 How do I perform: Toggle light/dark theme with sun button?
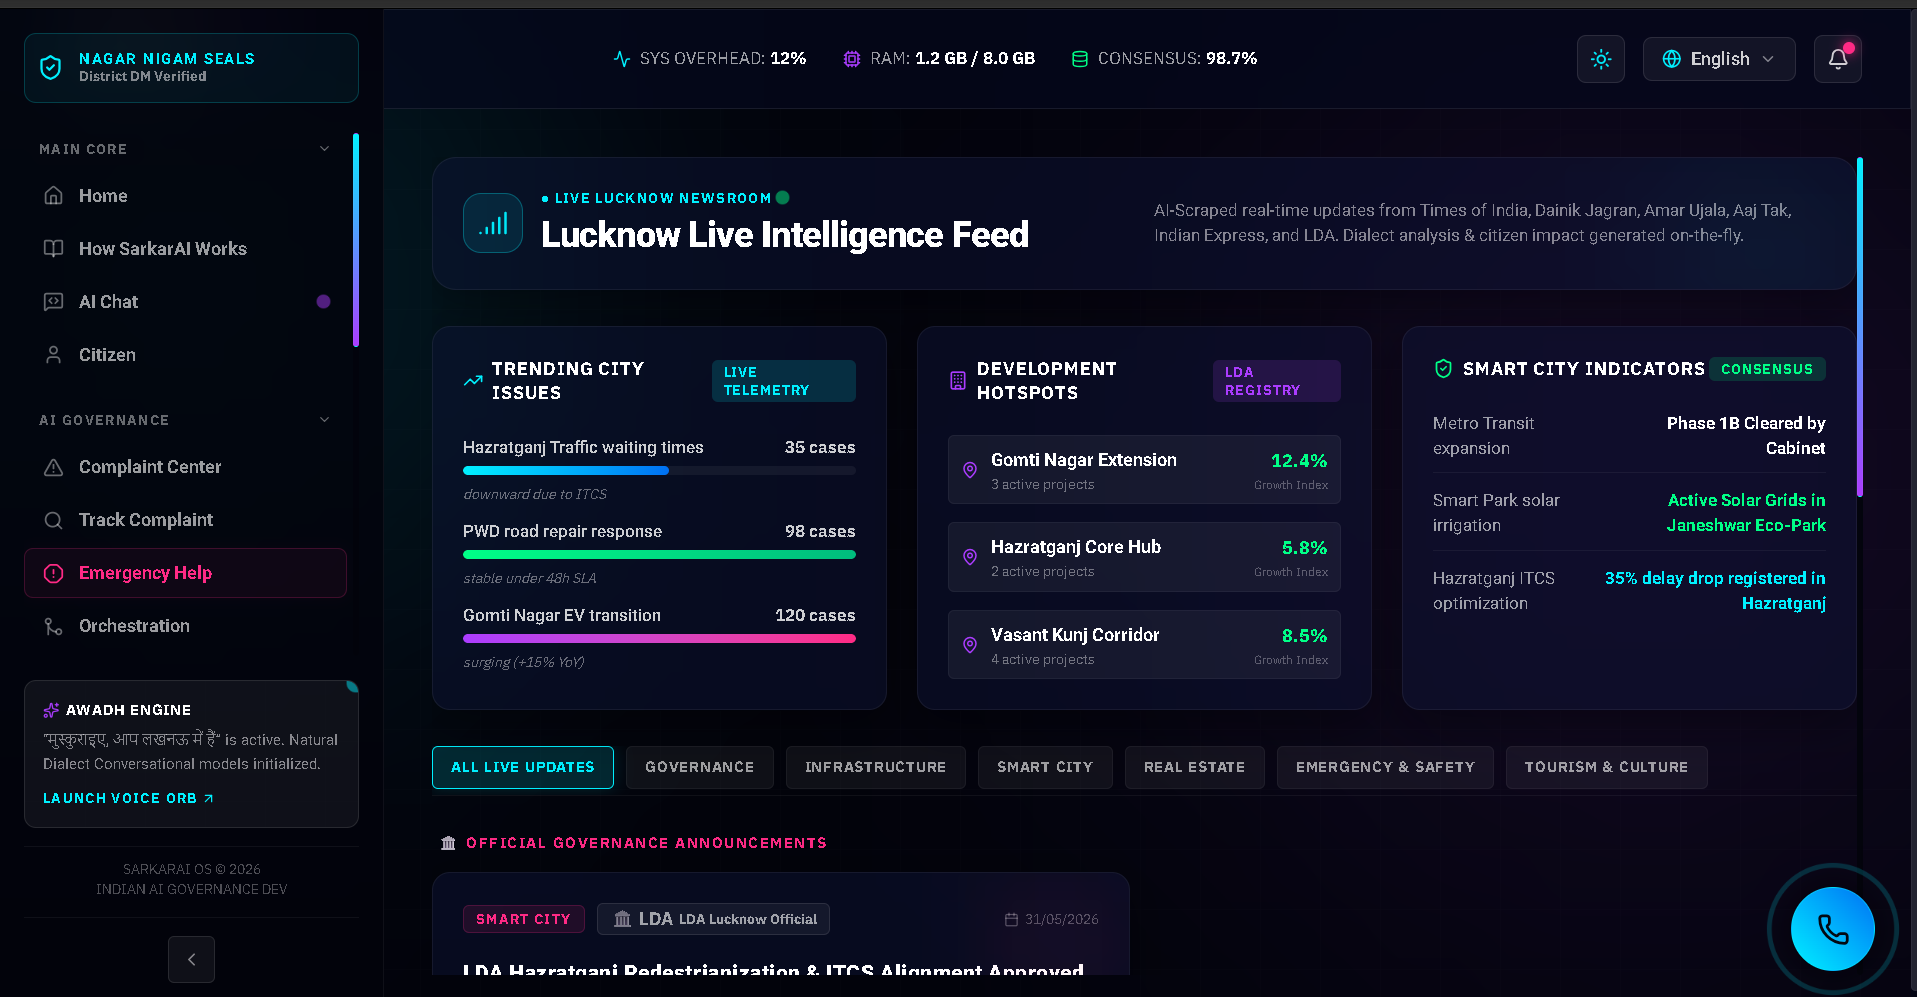(1601, 59)
